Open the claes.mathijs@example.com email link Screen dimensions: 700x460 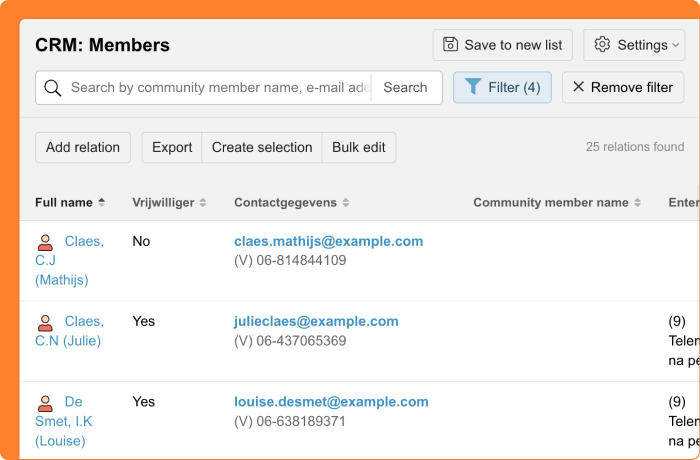pos(328,241)
